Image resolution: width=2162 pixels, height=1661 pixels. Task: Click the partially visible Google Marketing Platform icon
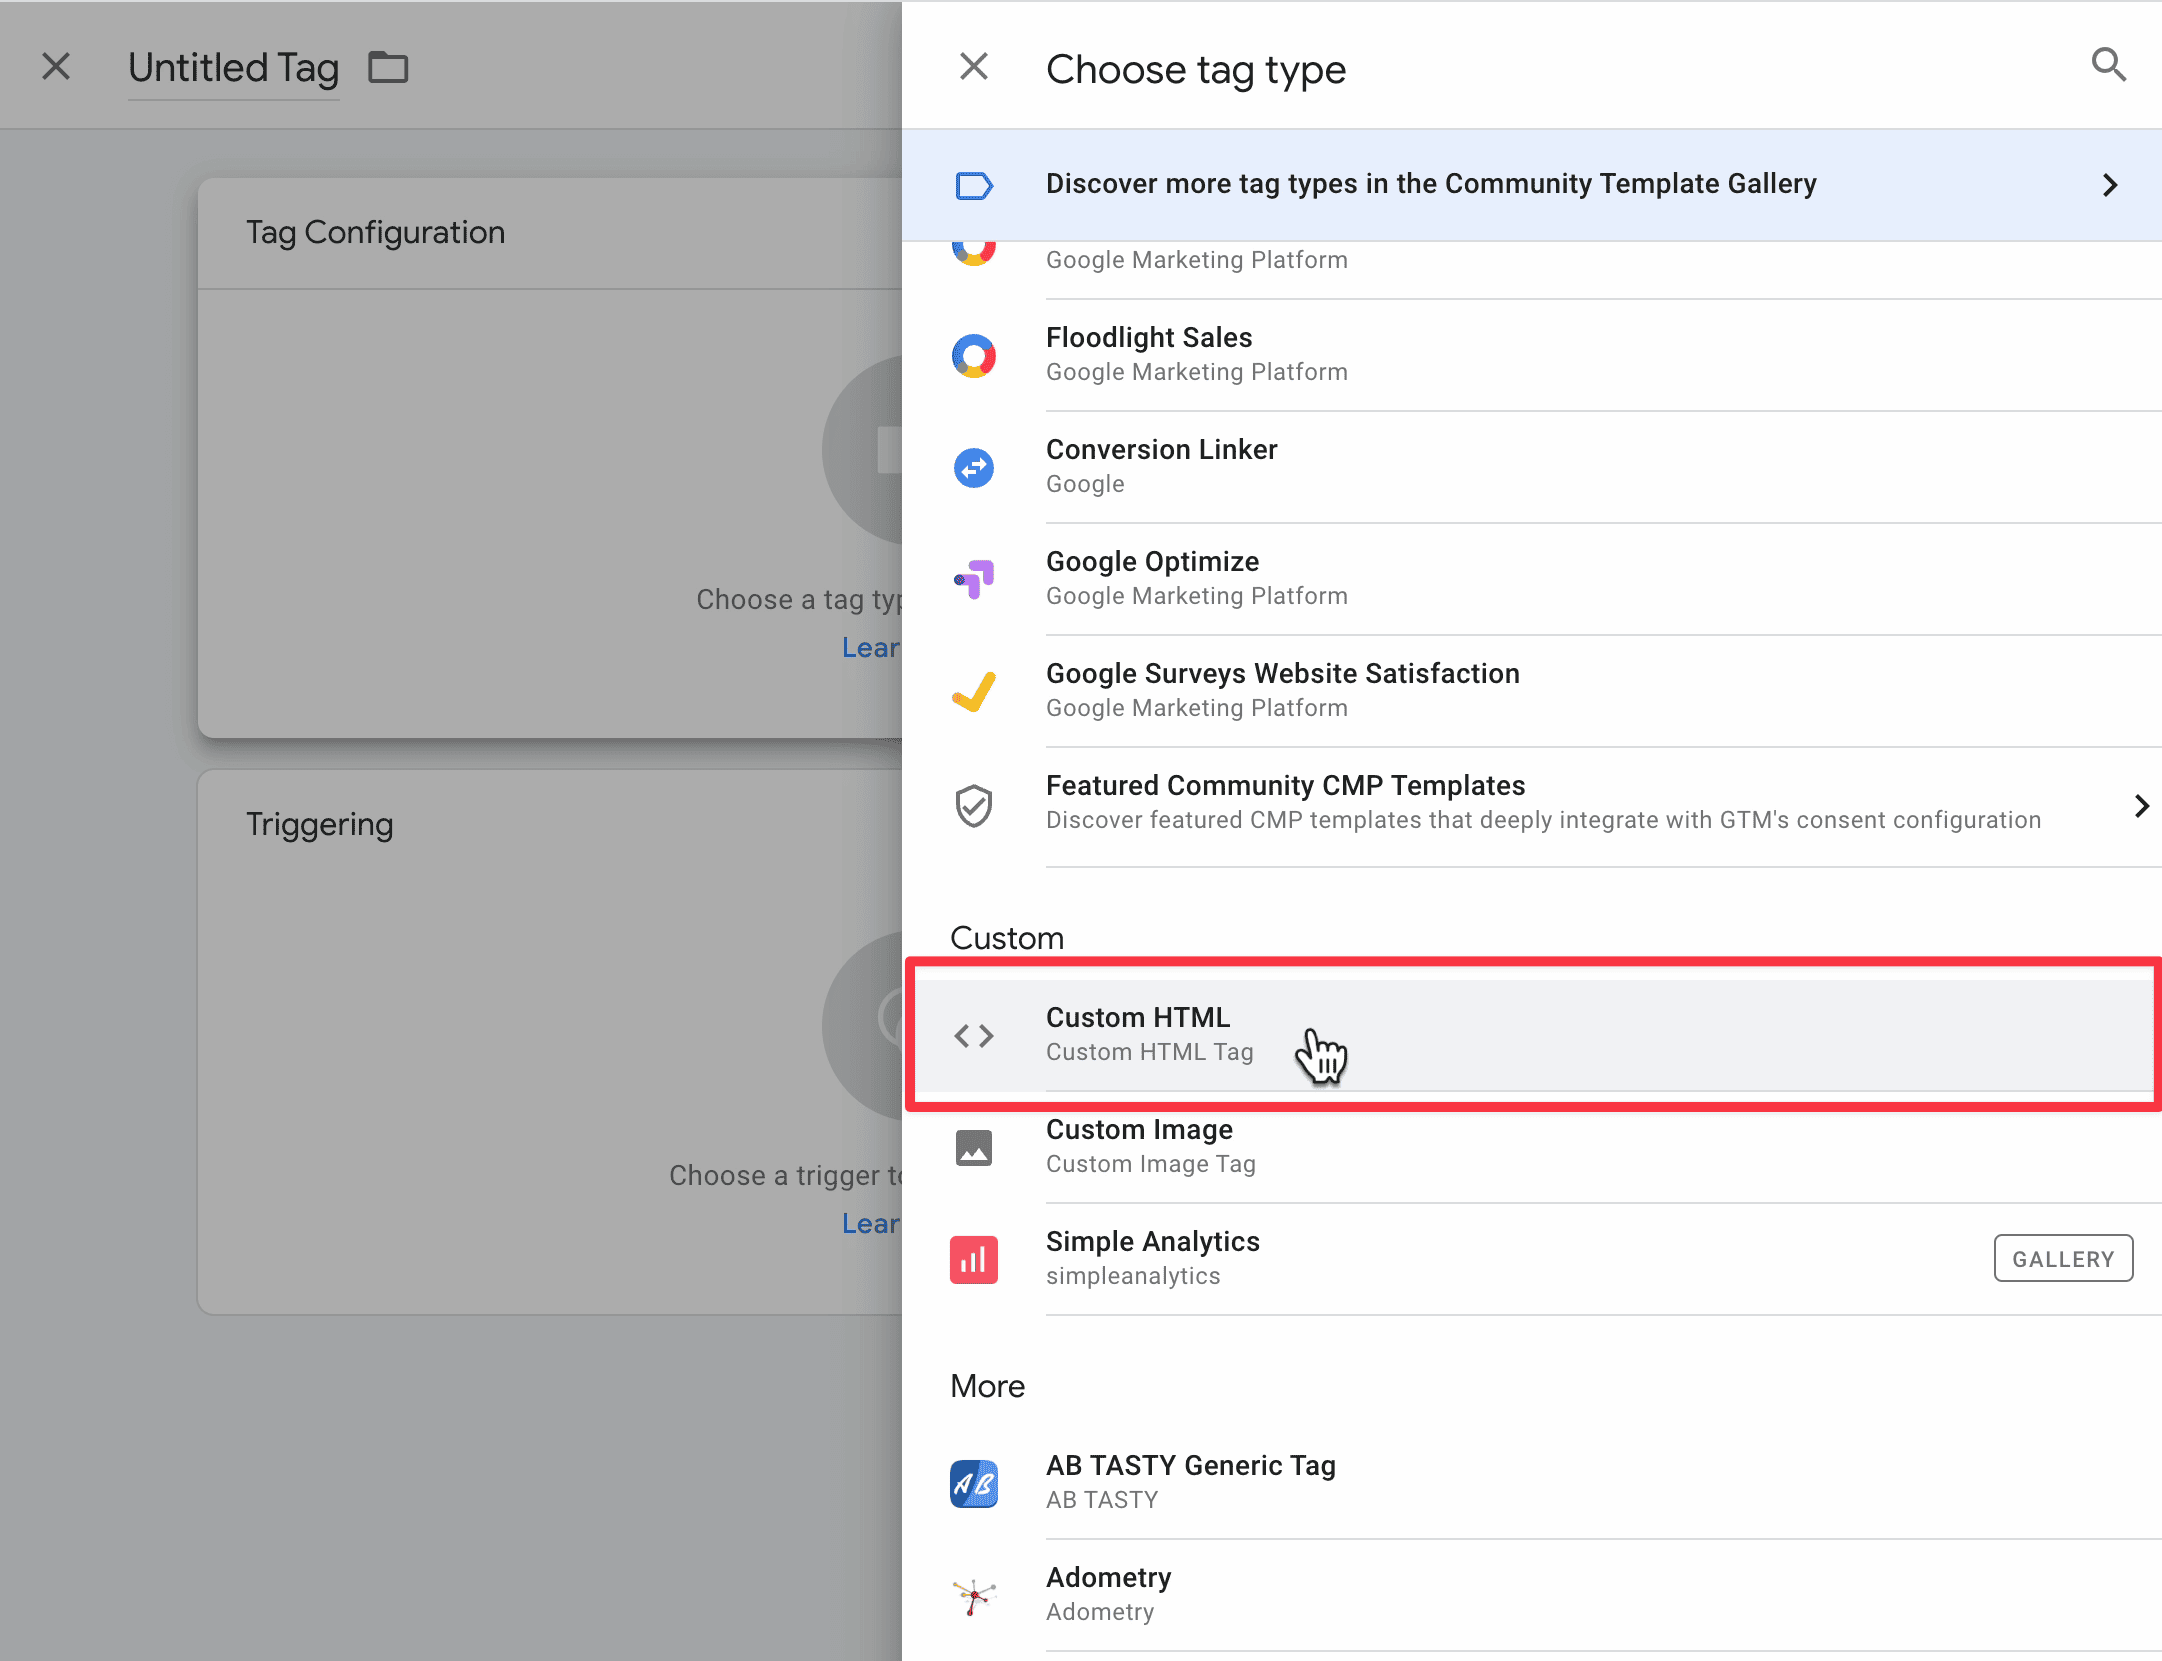[973, 252]
